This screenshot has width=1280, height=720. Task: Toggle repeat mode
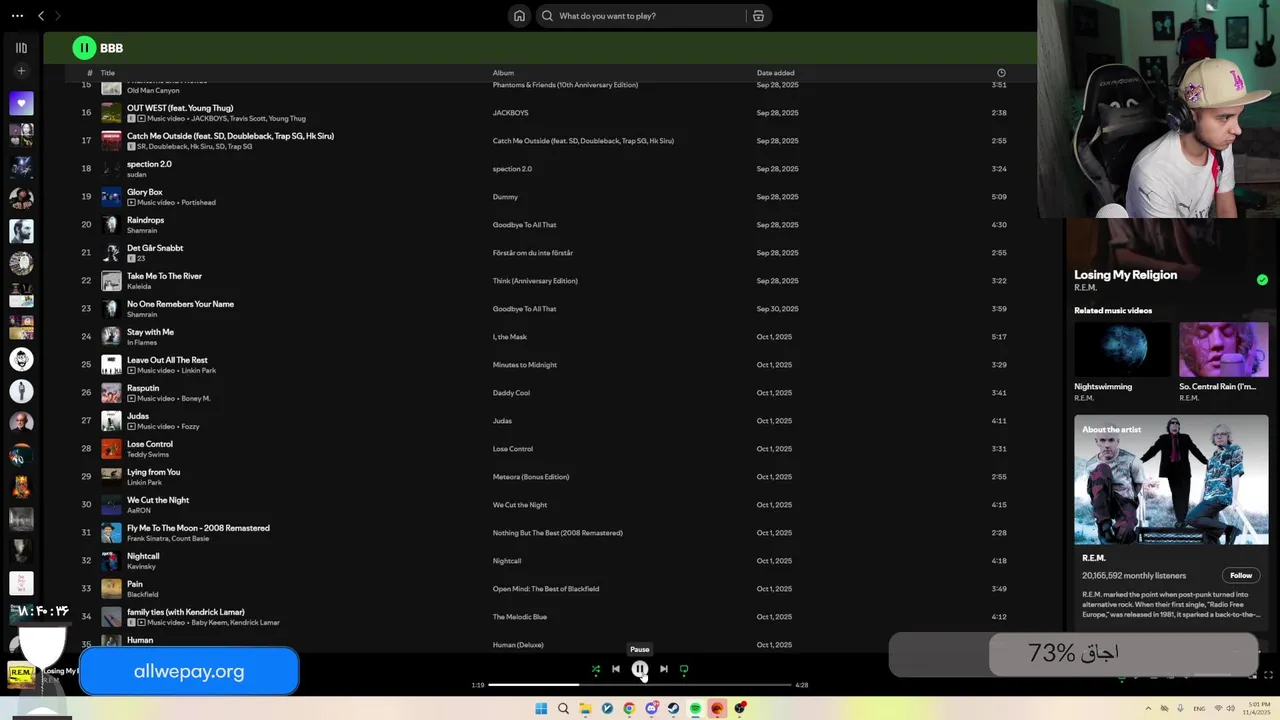tap(684, 669)
